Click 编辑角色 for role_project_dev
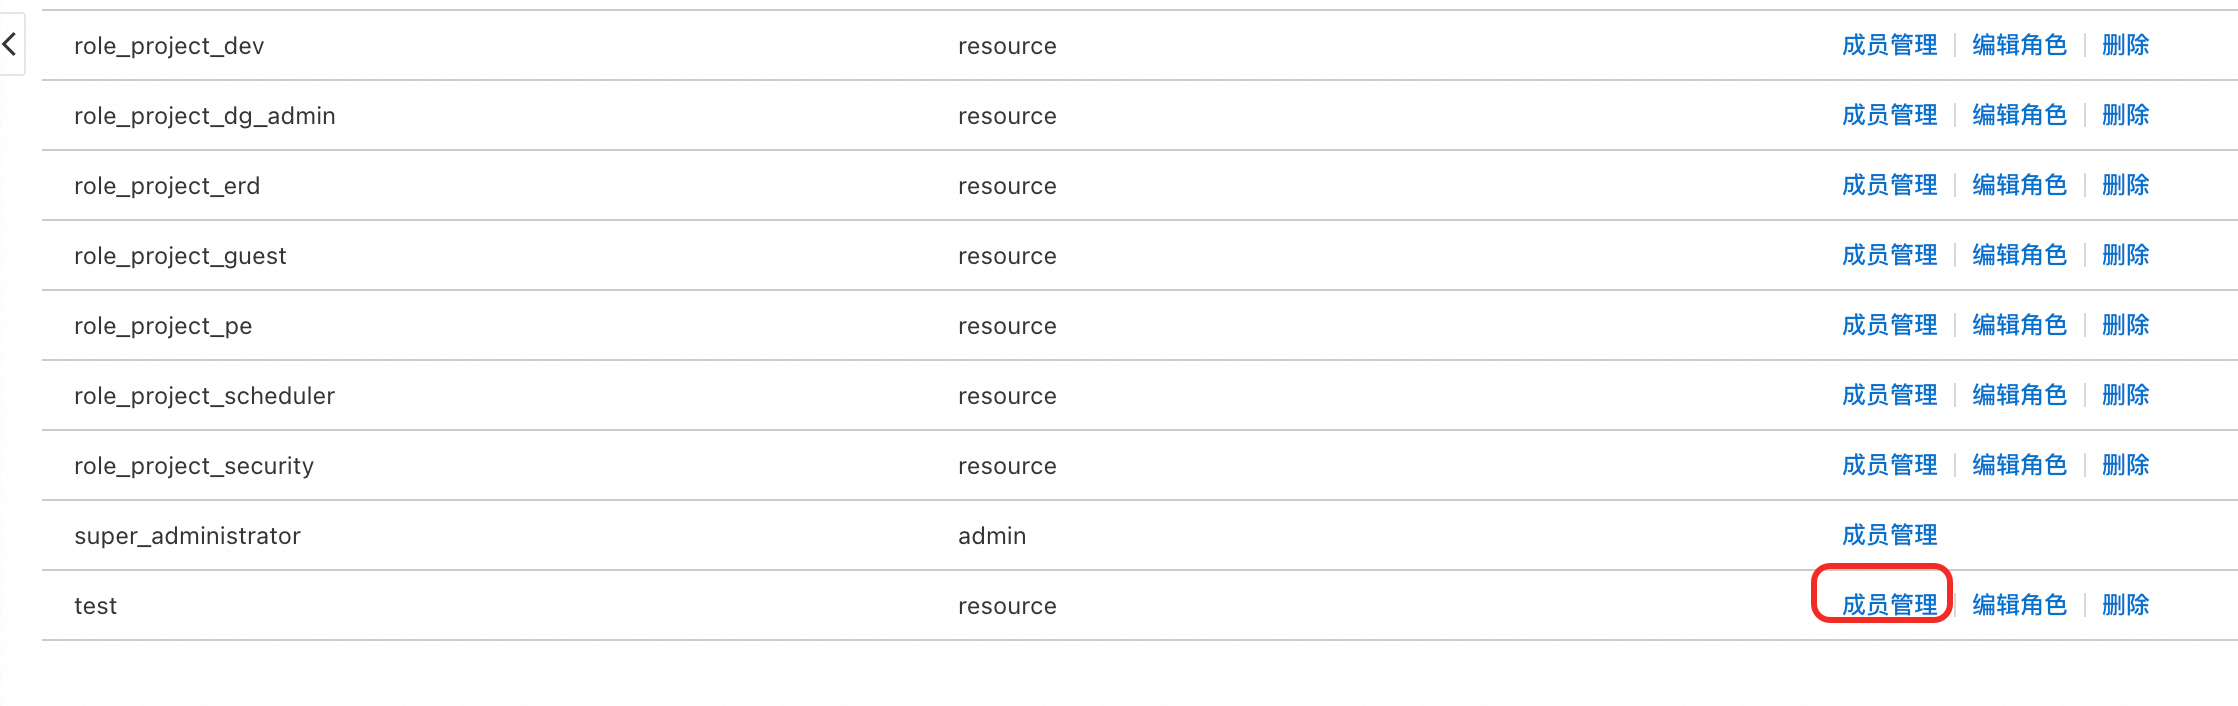Image resolution: width=2238 pixels, height=706 pixels. point(2019,45)
